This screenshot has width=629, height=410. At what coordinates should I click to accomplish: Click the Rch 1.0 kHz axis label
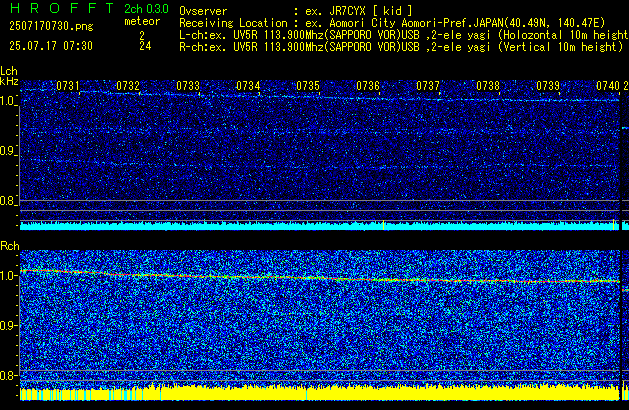coord(8,276)
